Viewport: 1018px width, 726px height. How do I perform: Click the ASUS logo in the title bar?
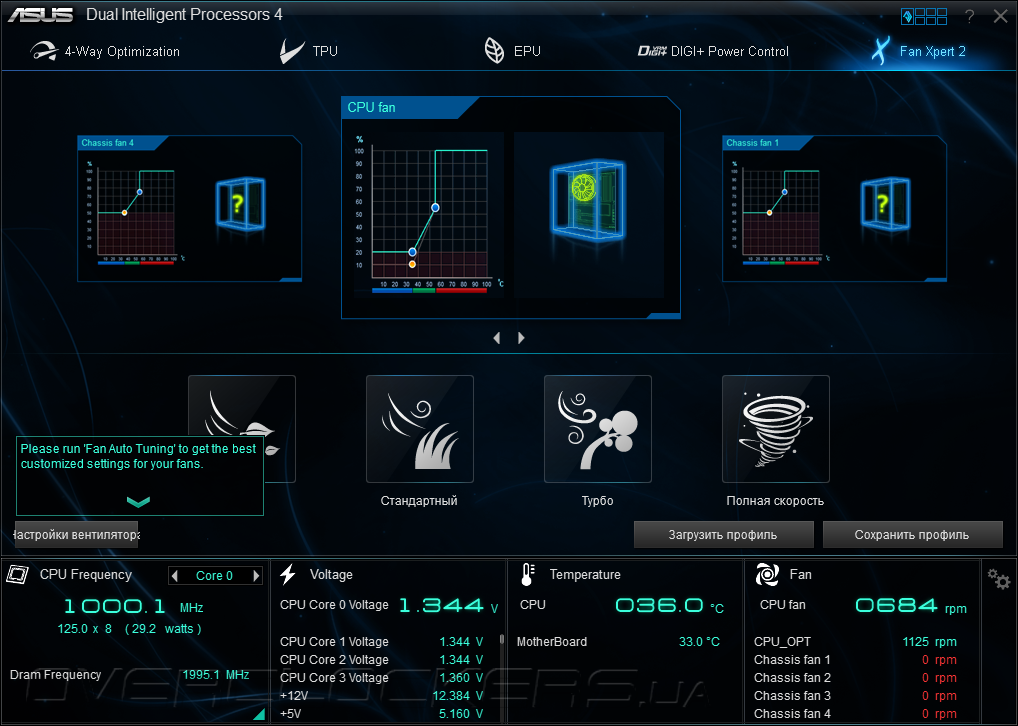pos(40,15)
